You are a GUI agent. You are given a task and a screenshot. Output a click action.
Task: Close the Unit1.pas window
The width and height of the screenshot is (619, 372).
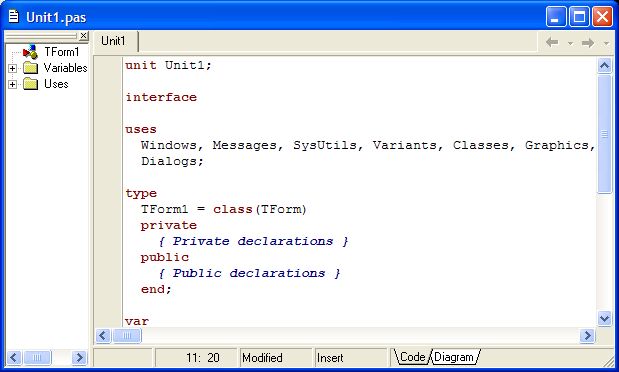click(x=602, y=17)
